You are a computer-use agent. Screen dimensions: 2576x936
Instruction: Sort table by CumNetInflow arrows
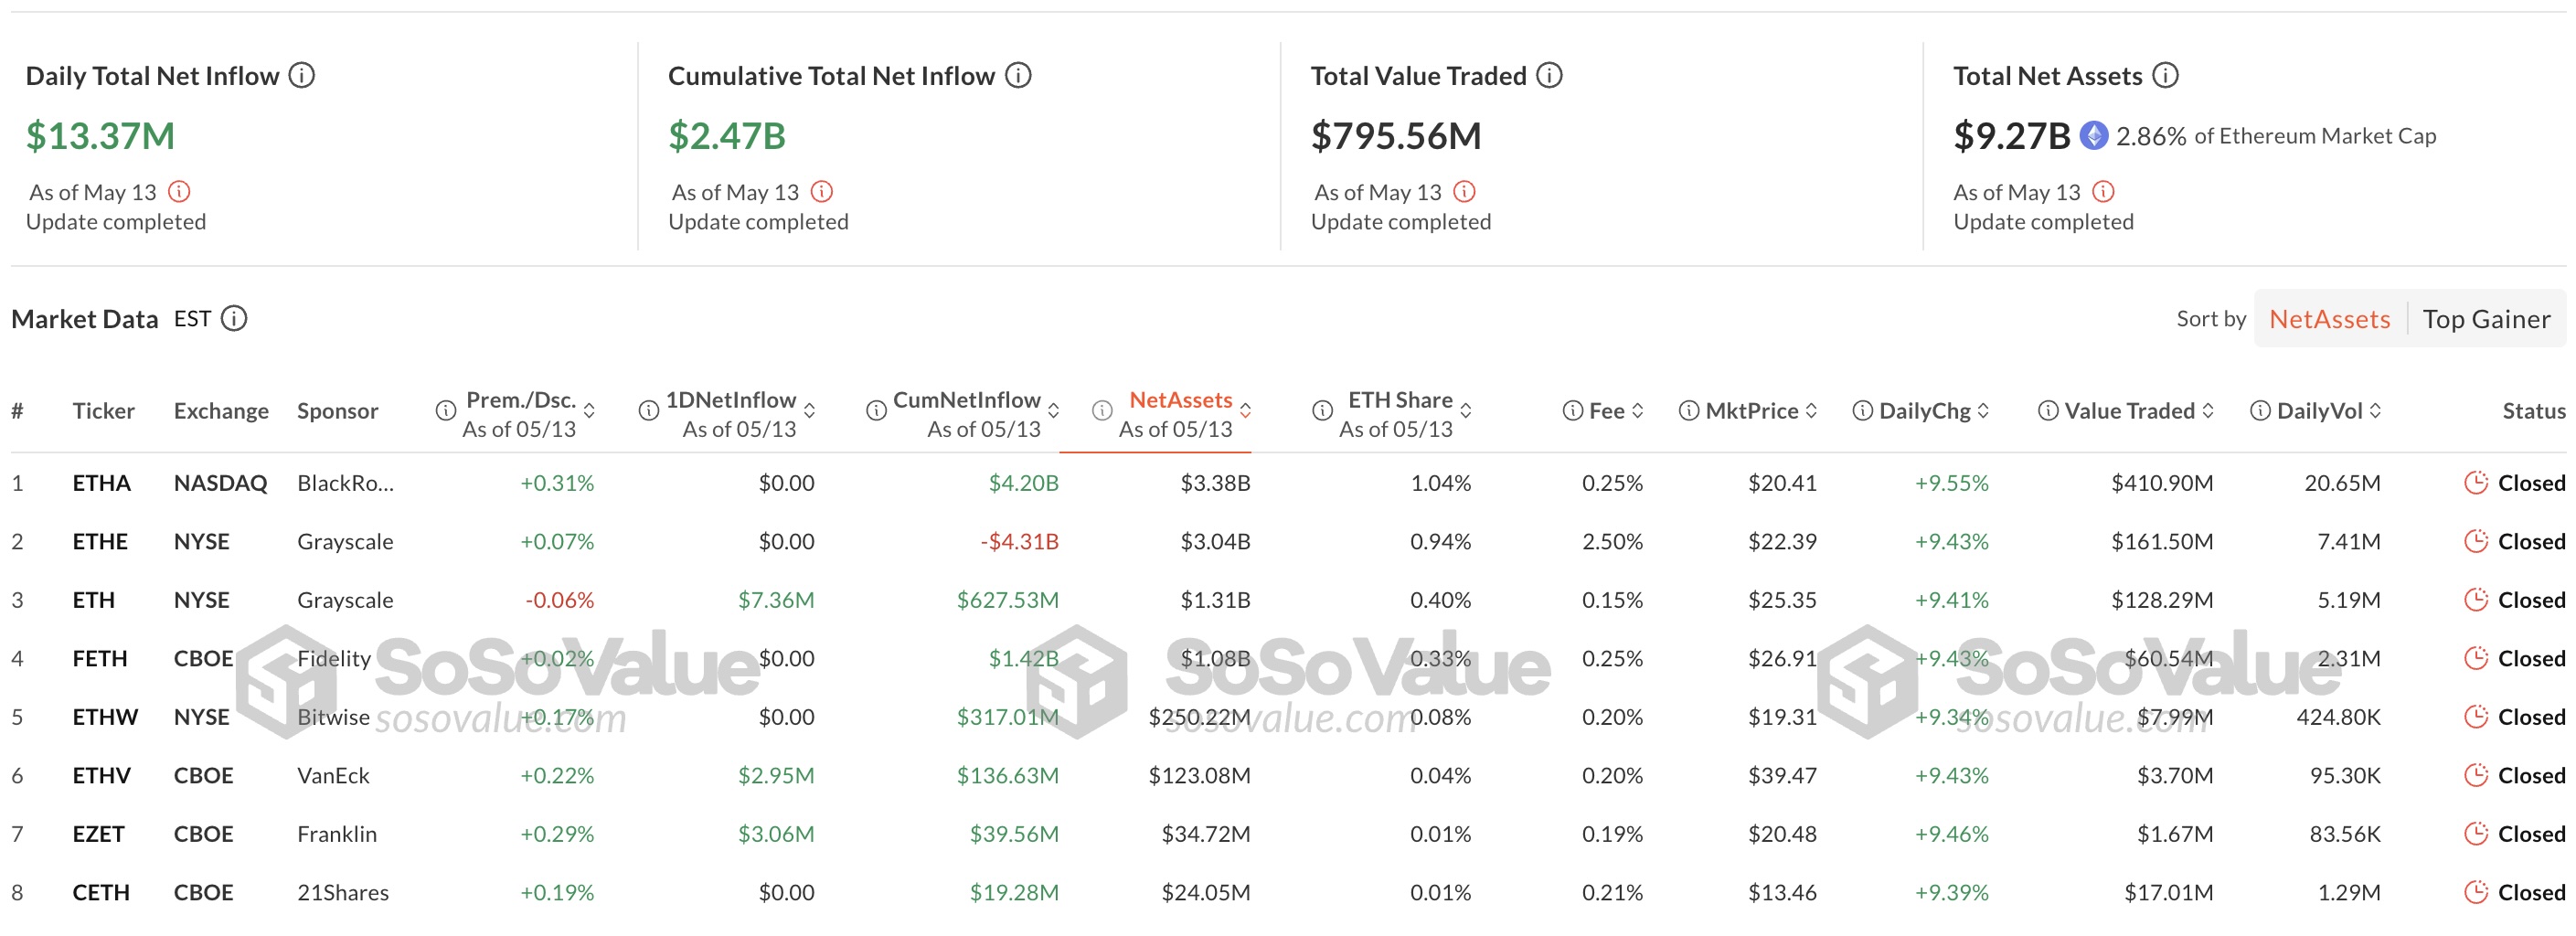click(1053, 410)
